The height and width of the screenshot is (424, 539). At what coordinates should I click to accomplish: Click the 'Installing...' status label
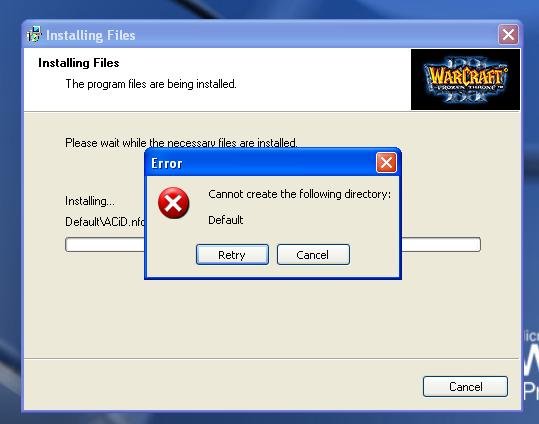click(90, 201)
